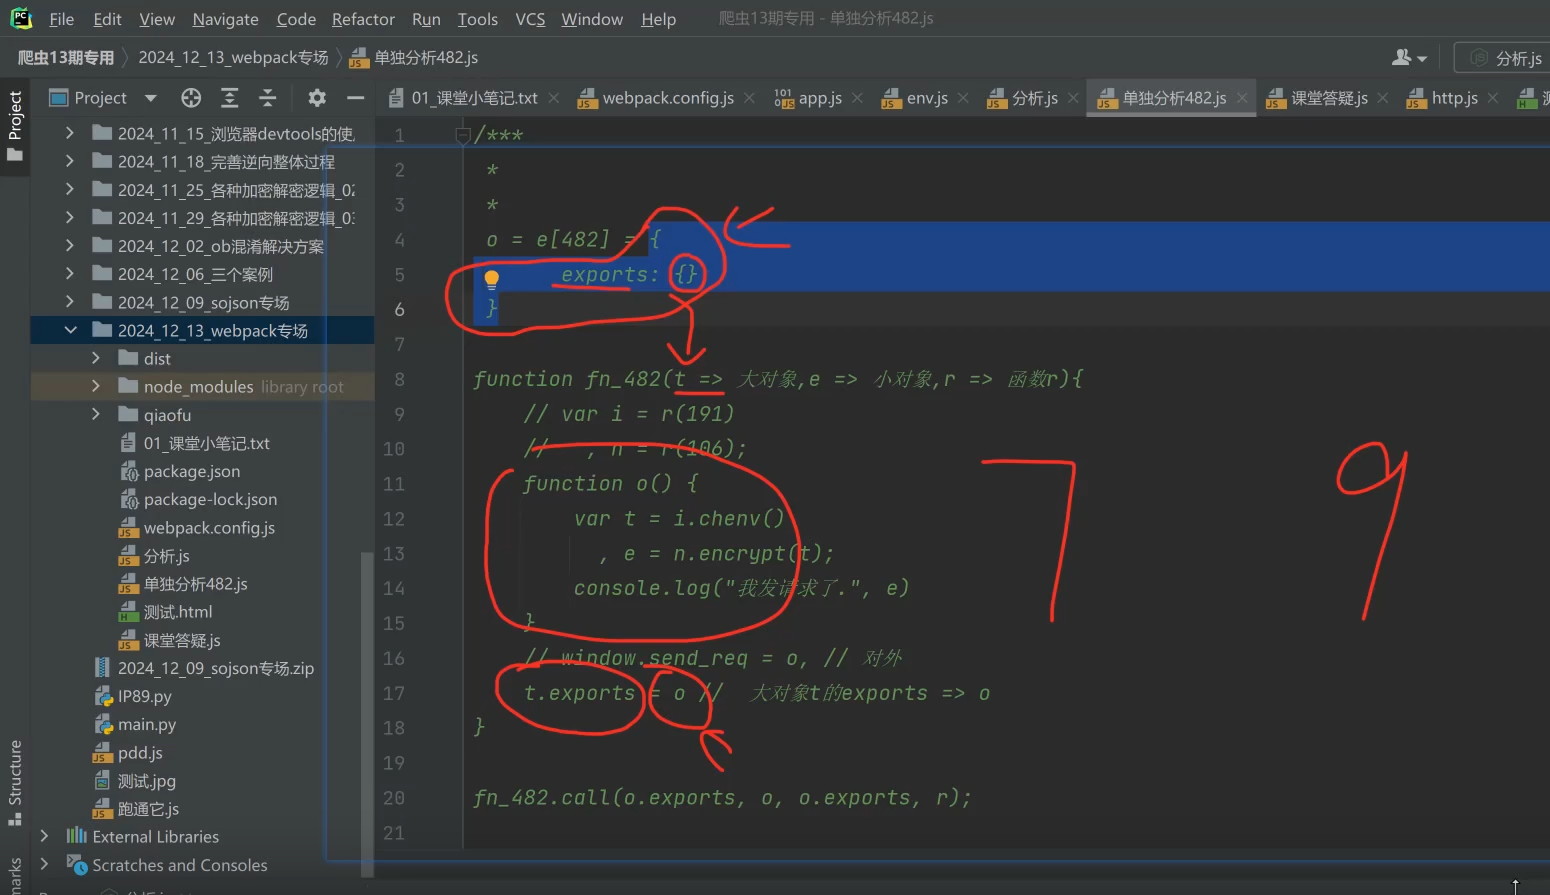Select webpack.config.js in project tree
Image resolution: width=1550 pixels, height=895 pixels.
coord(208,527)
